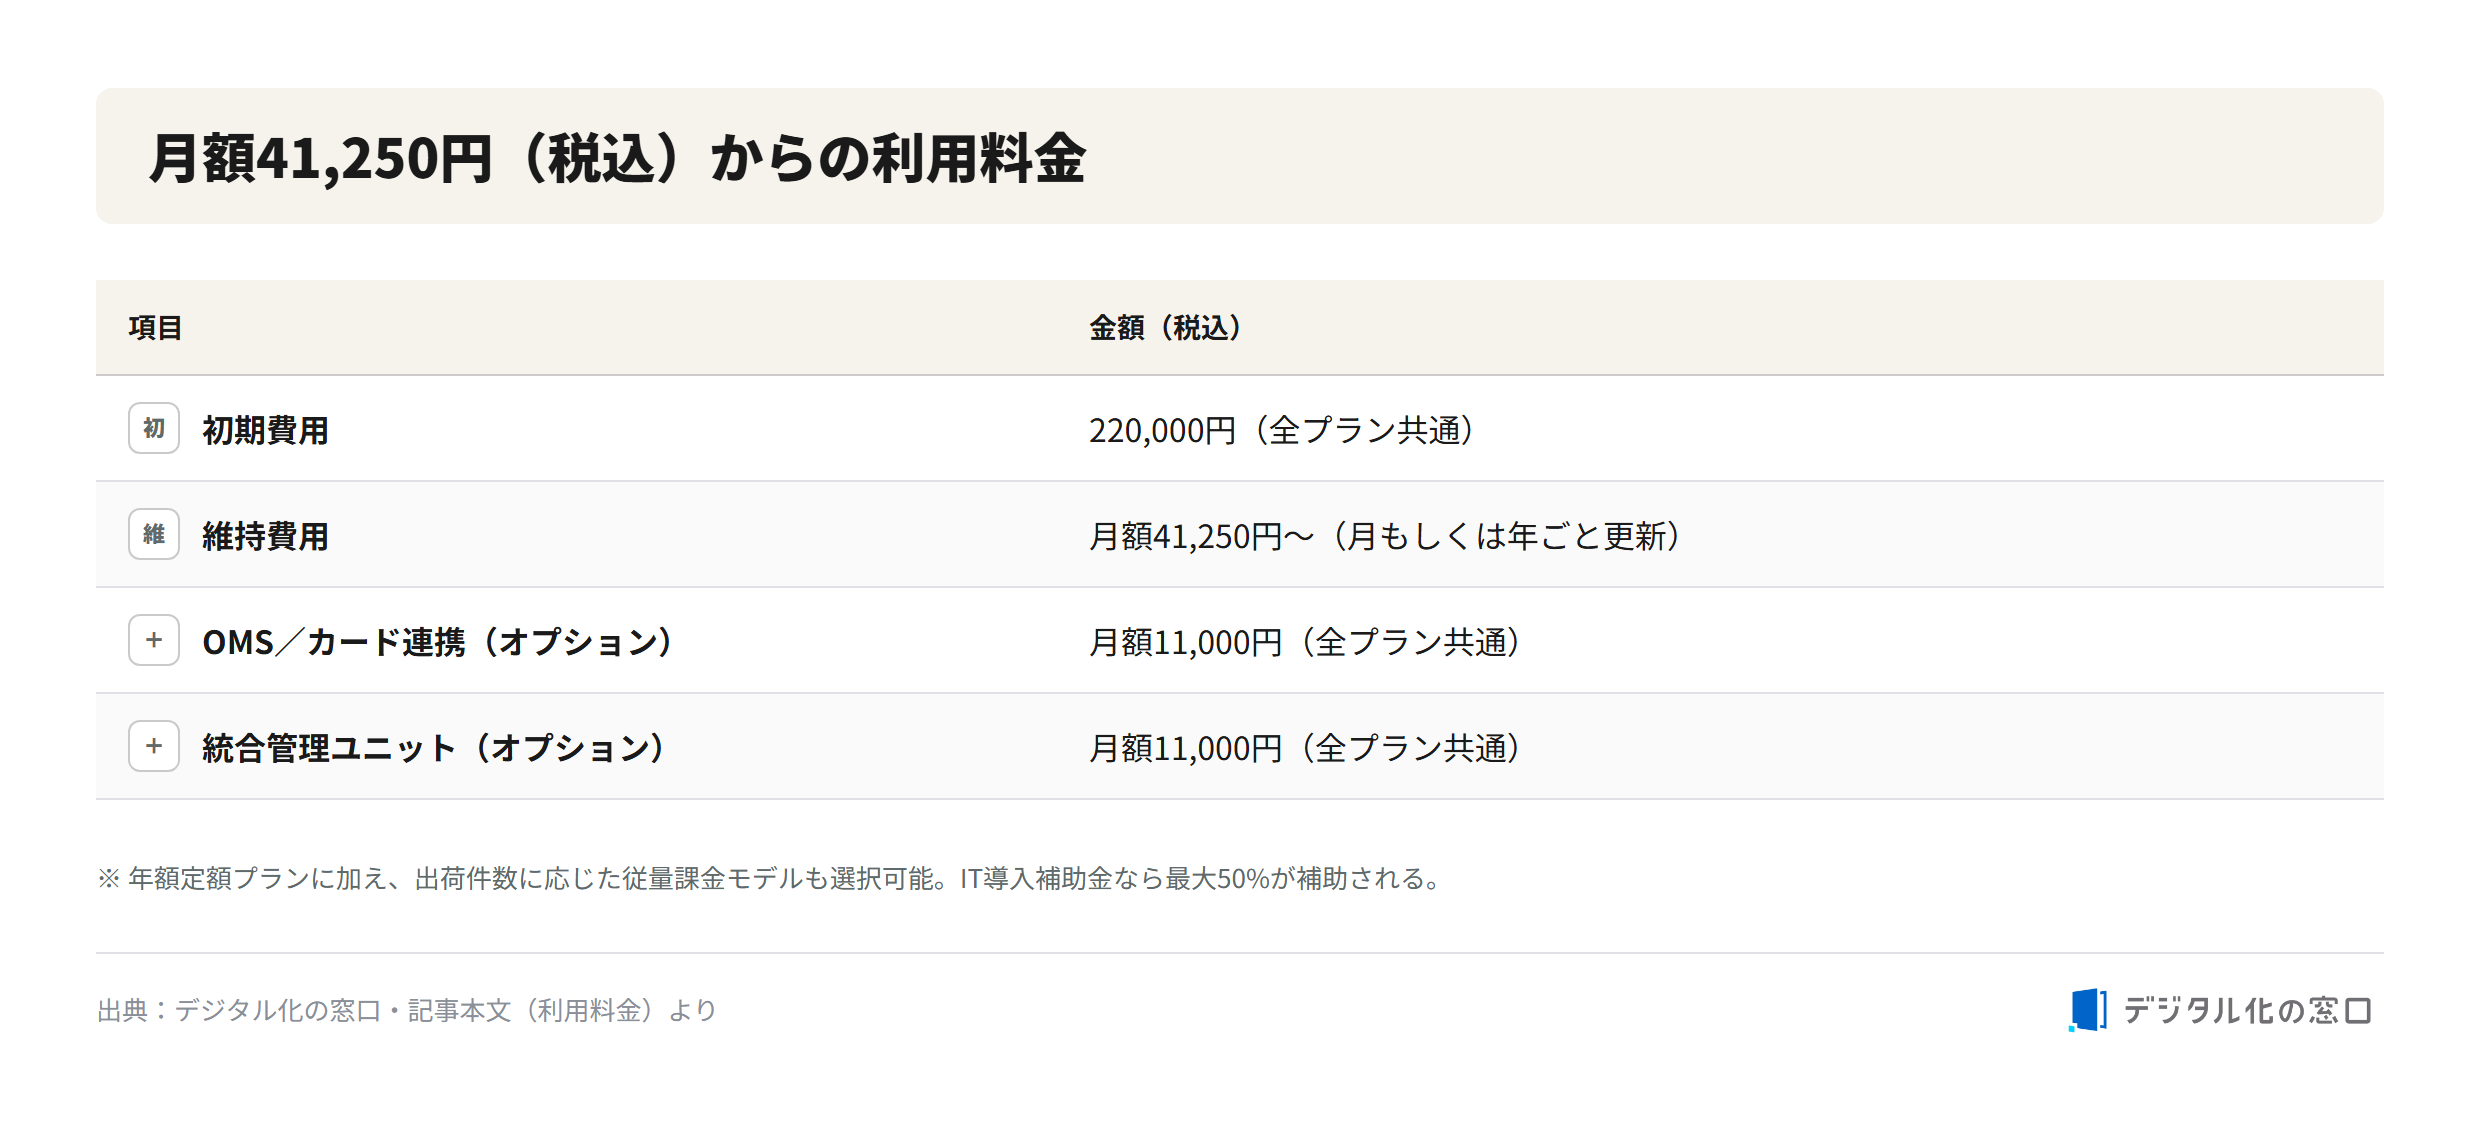The image size is (2480, 1126).
Task: Click the 月額41,250円（税込）からの利用料金 heading
Action: pyautogui.click(x=618, y=158)
